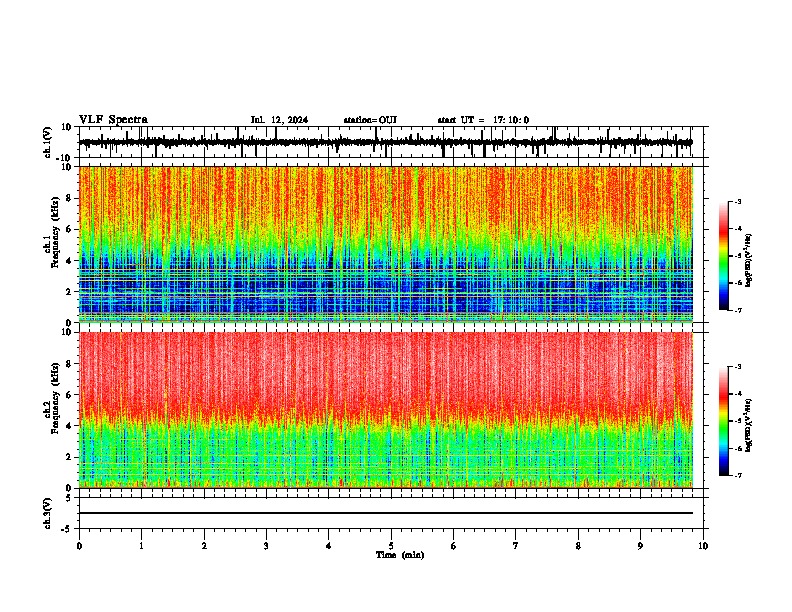Click the '3' tick on the time axis

click(x=266, y=546)
